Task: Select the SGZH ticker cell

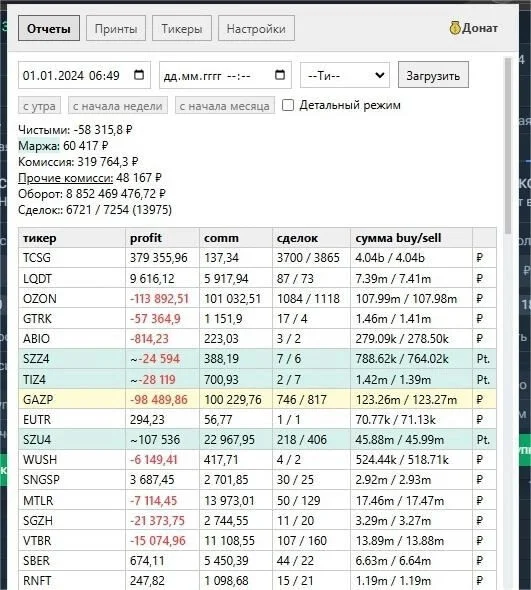Action: pyautogui.click(x=72, y=520)
